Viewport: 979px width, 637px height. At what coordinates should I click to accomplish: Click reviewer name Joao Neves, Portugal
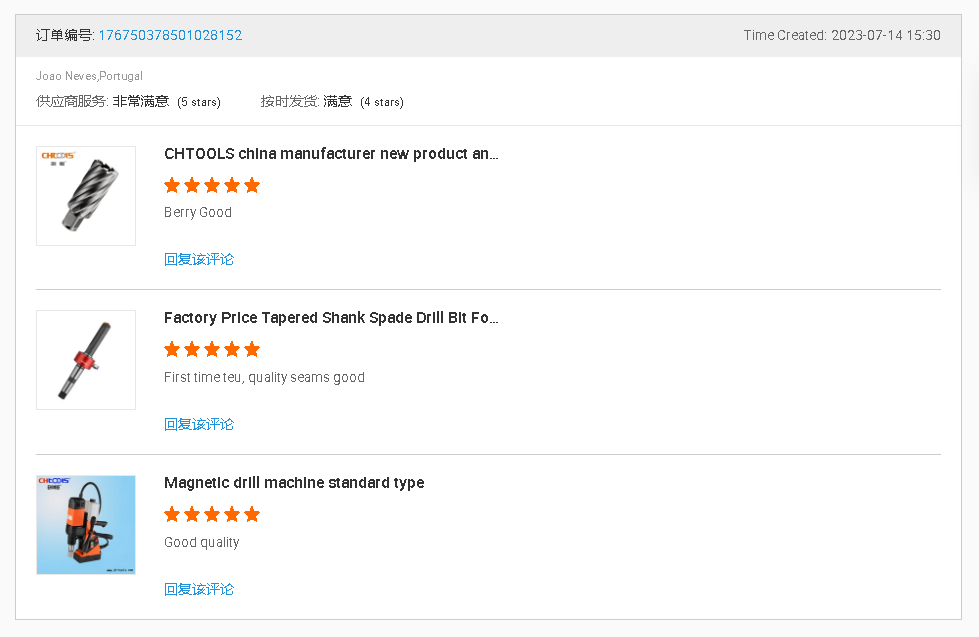pyautogui.click(x=89, y=76)
